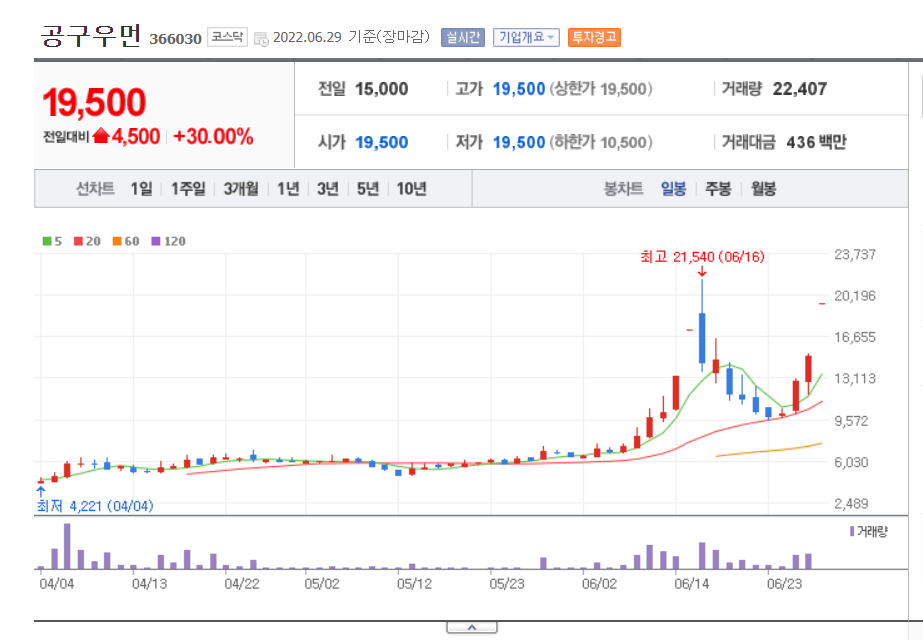This screenshot has width=923, height=640.
Task: Click the red 20-day moving average swatch
Action: point(78,241)
